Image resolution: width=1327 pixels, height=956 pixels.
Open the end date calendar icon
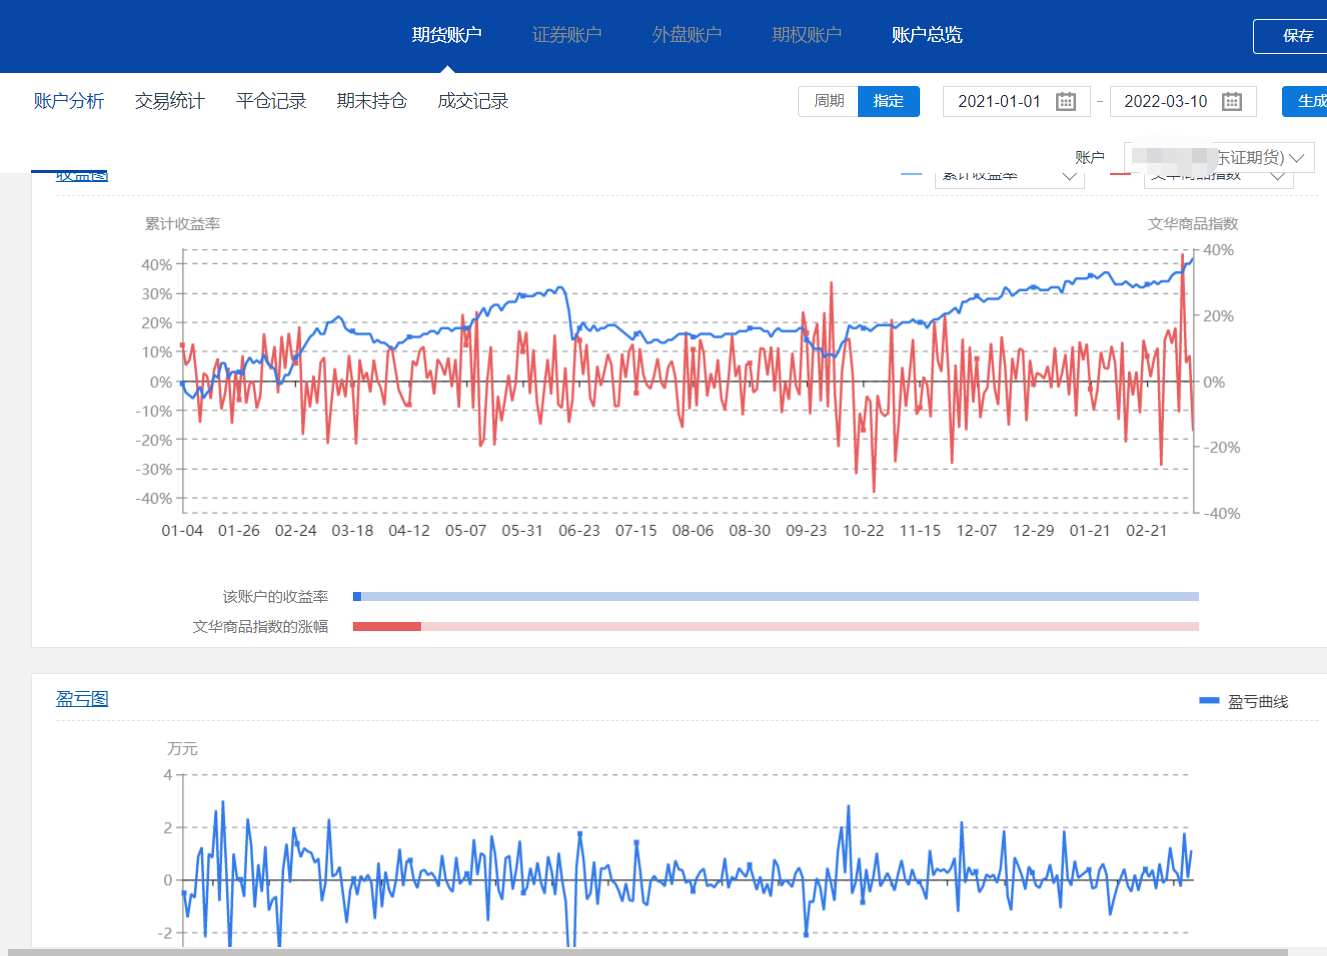pyautogui.click(x=1232, y=102)
